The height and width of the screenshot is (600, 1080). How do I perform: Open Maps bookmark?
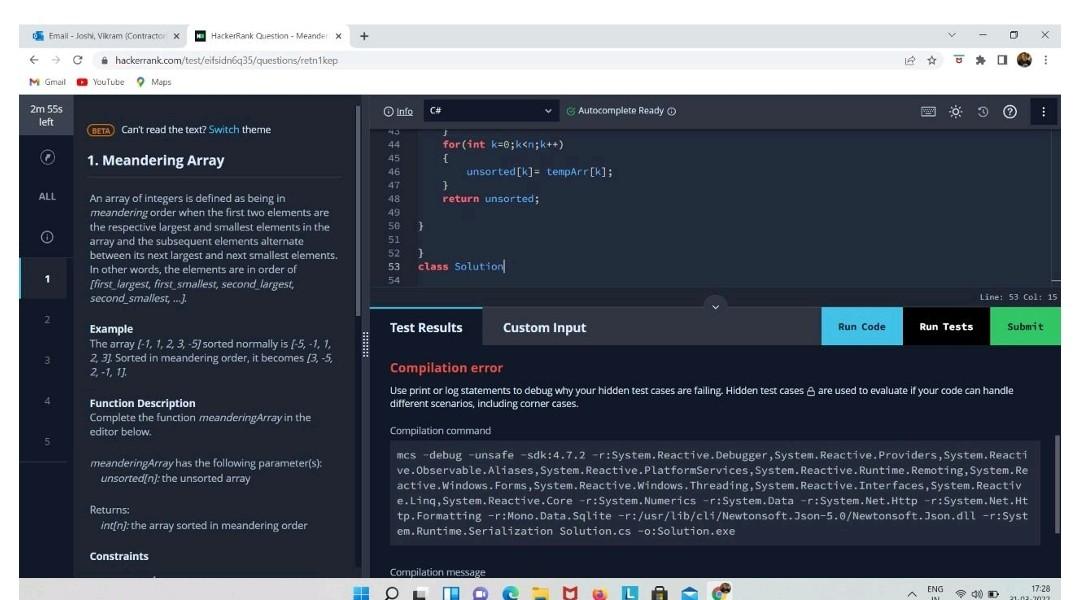tap(154, 82)
